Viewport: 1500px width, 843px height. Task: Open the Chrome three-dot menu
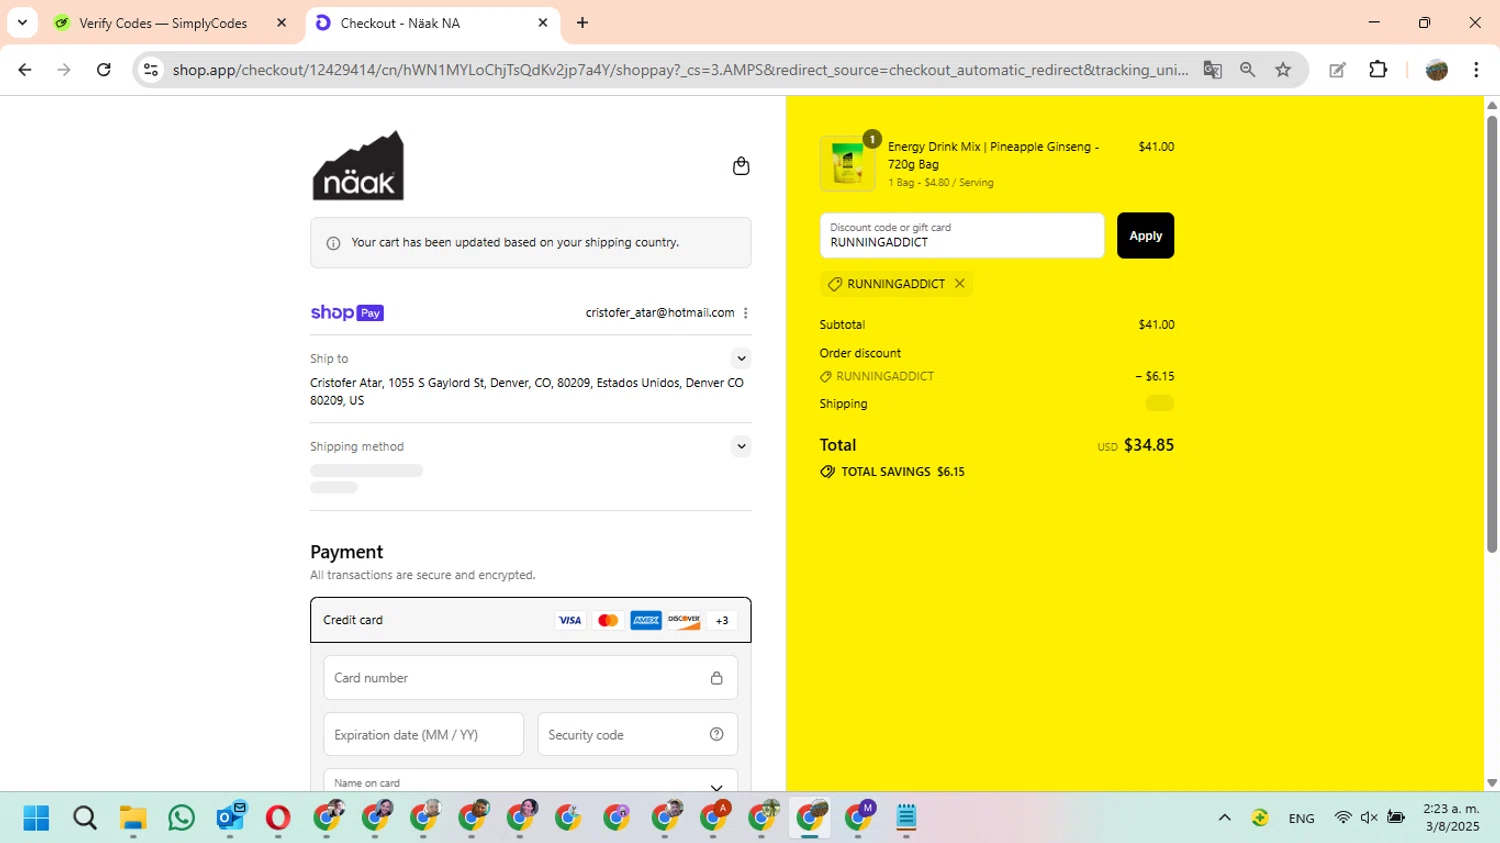tap(1476, 70)
